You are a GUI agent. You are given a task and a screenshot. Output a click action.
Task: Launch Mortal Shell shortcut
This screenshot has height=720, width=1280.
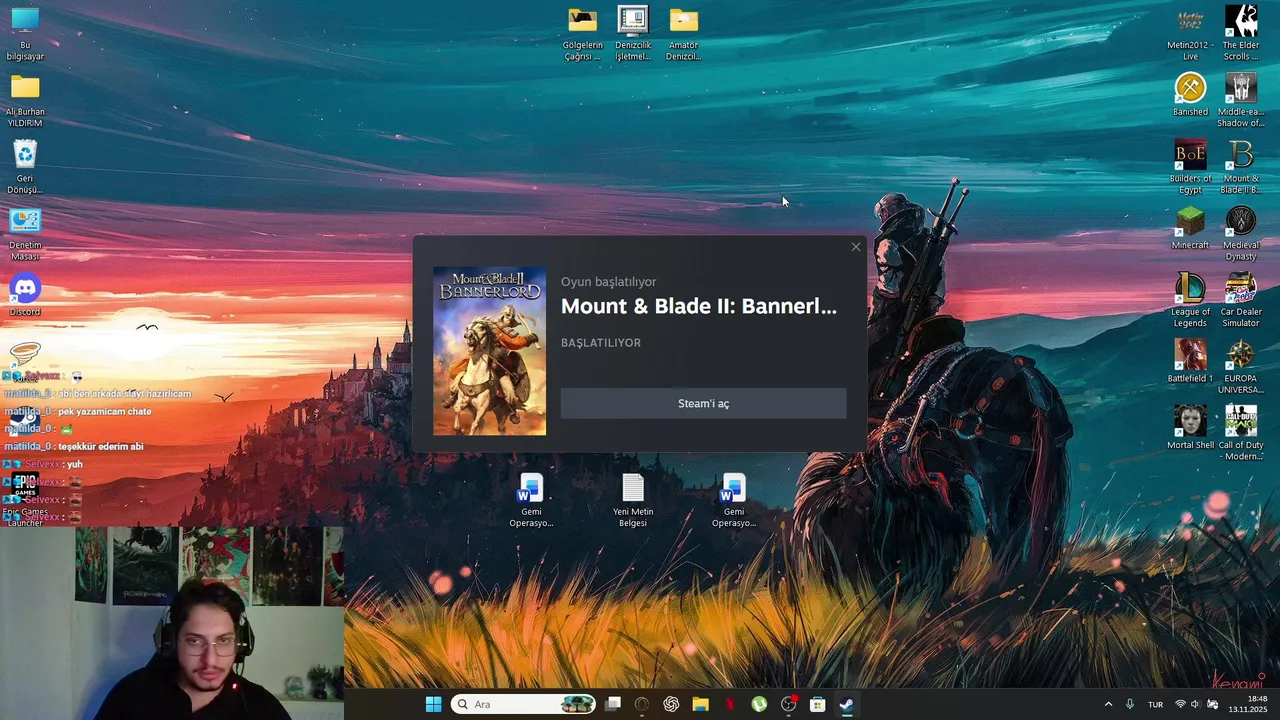(1190, 428)
